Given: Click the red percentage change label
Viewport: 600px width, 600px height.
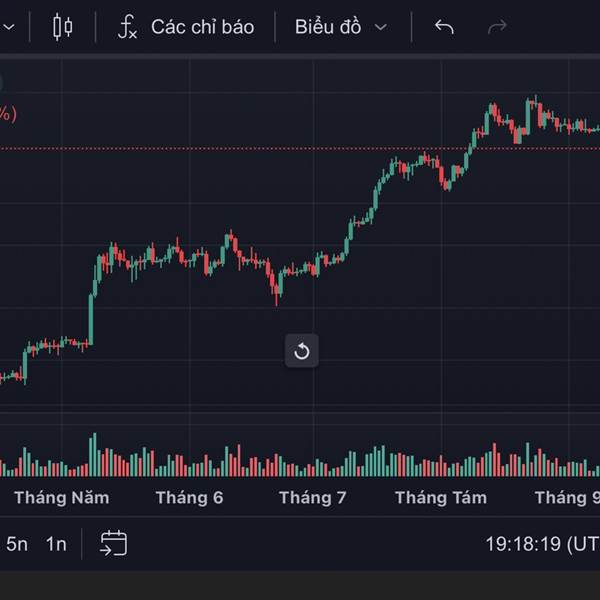Looking at the screenshot, I should (x=7, y=114).
